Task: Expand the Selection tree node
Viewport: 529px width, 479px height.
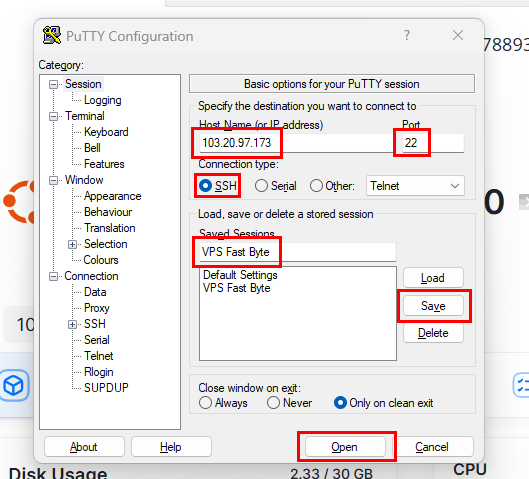Action: [x=72, y=245]
